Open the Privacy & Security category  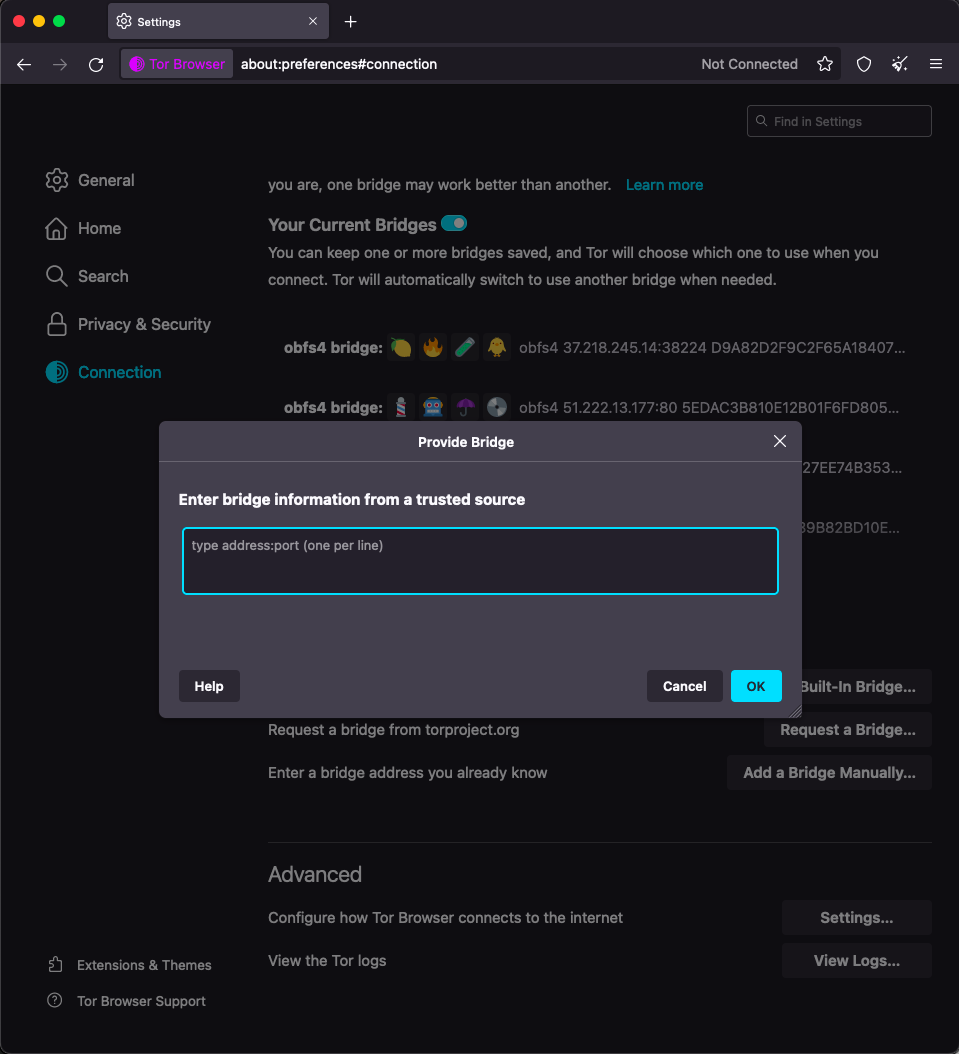[x=128, y=325]
